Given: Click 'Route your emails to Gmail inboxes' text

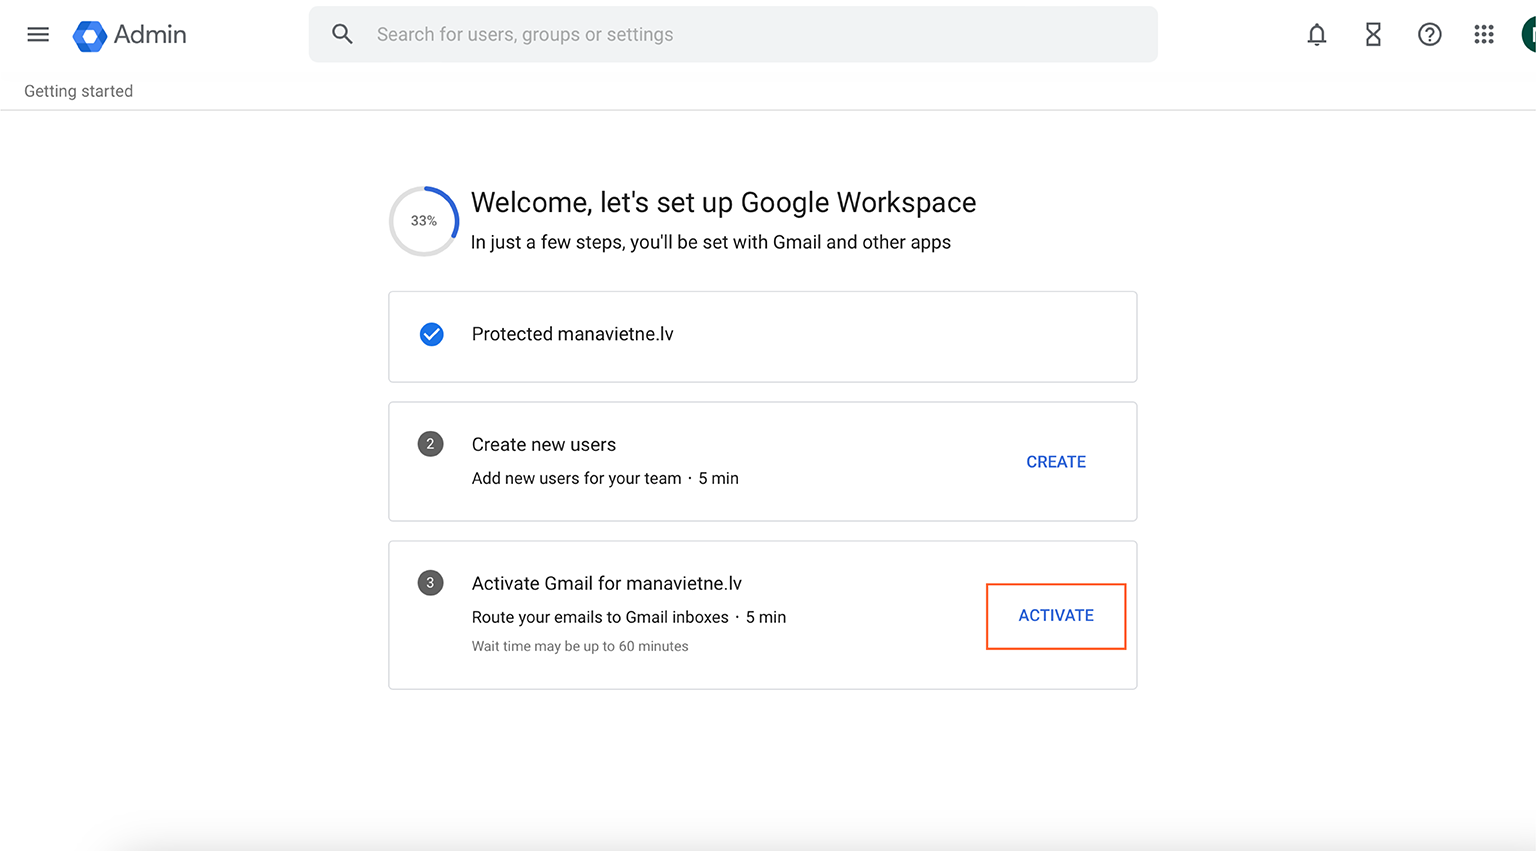Looking at the screenshot, I should coord(600,618).
